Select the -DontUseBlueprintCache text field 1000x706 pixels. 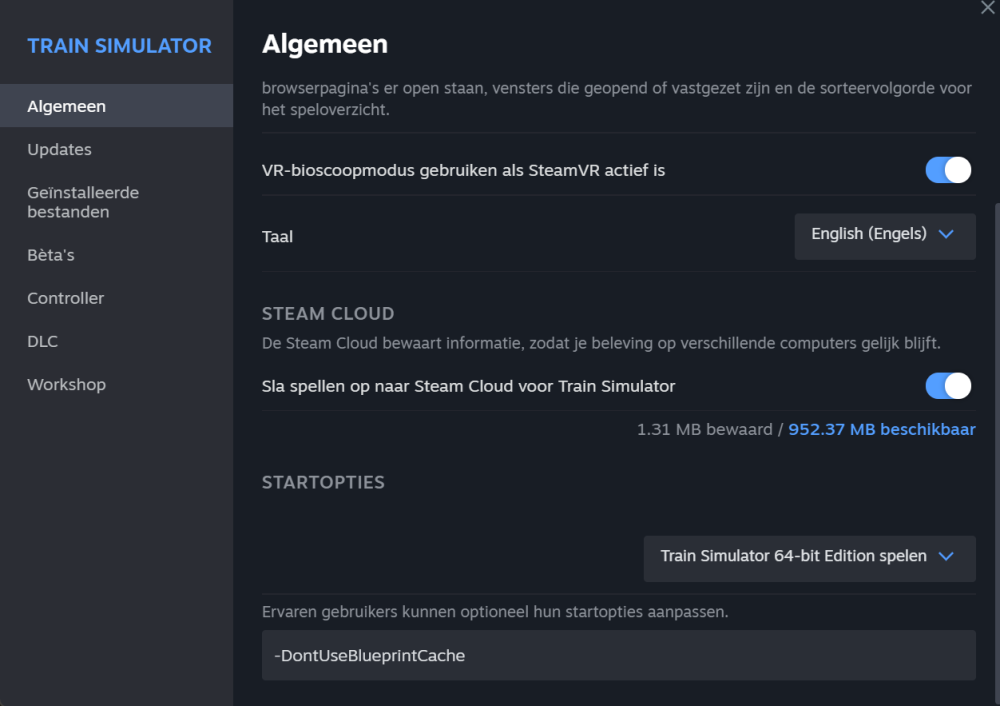(x=618, y=655)
